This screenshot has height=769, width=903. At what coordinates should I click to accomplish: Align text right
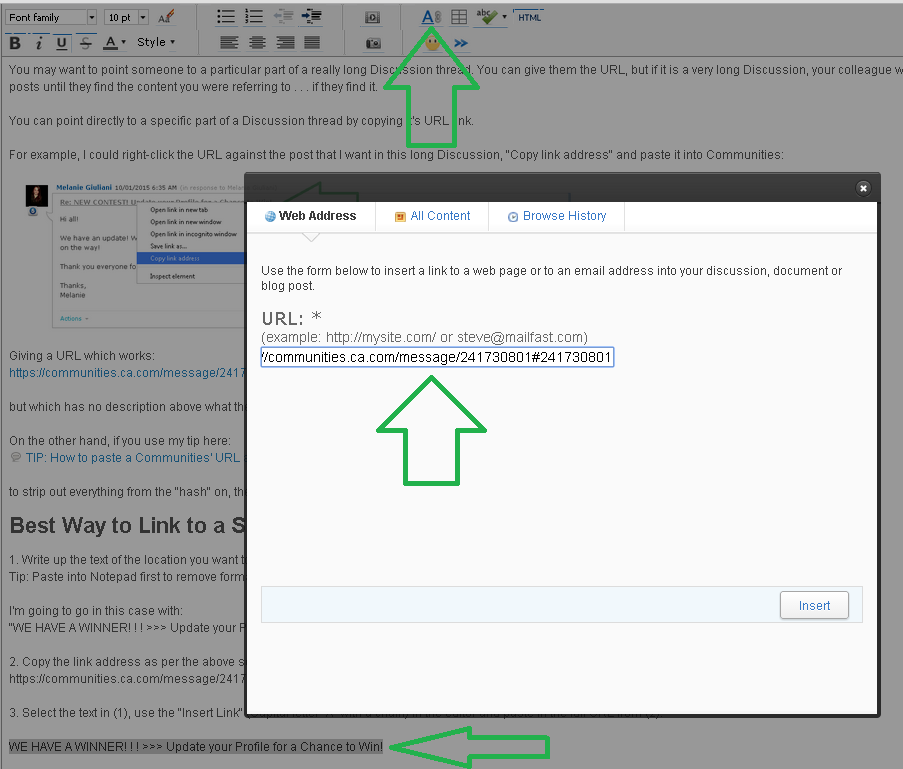(285, 43)
